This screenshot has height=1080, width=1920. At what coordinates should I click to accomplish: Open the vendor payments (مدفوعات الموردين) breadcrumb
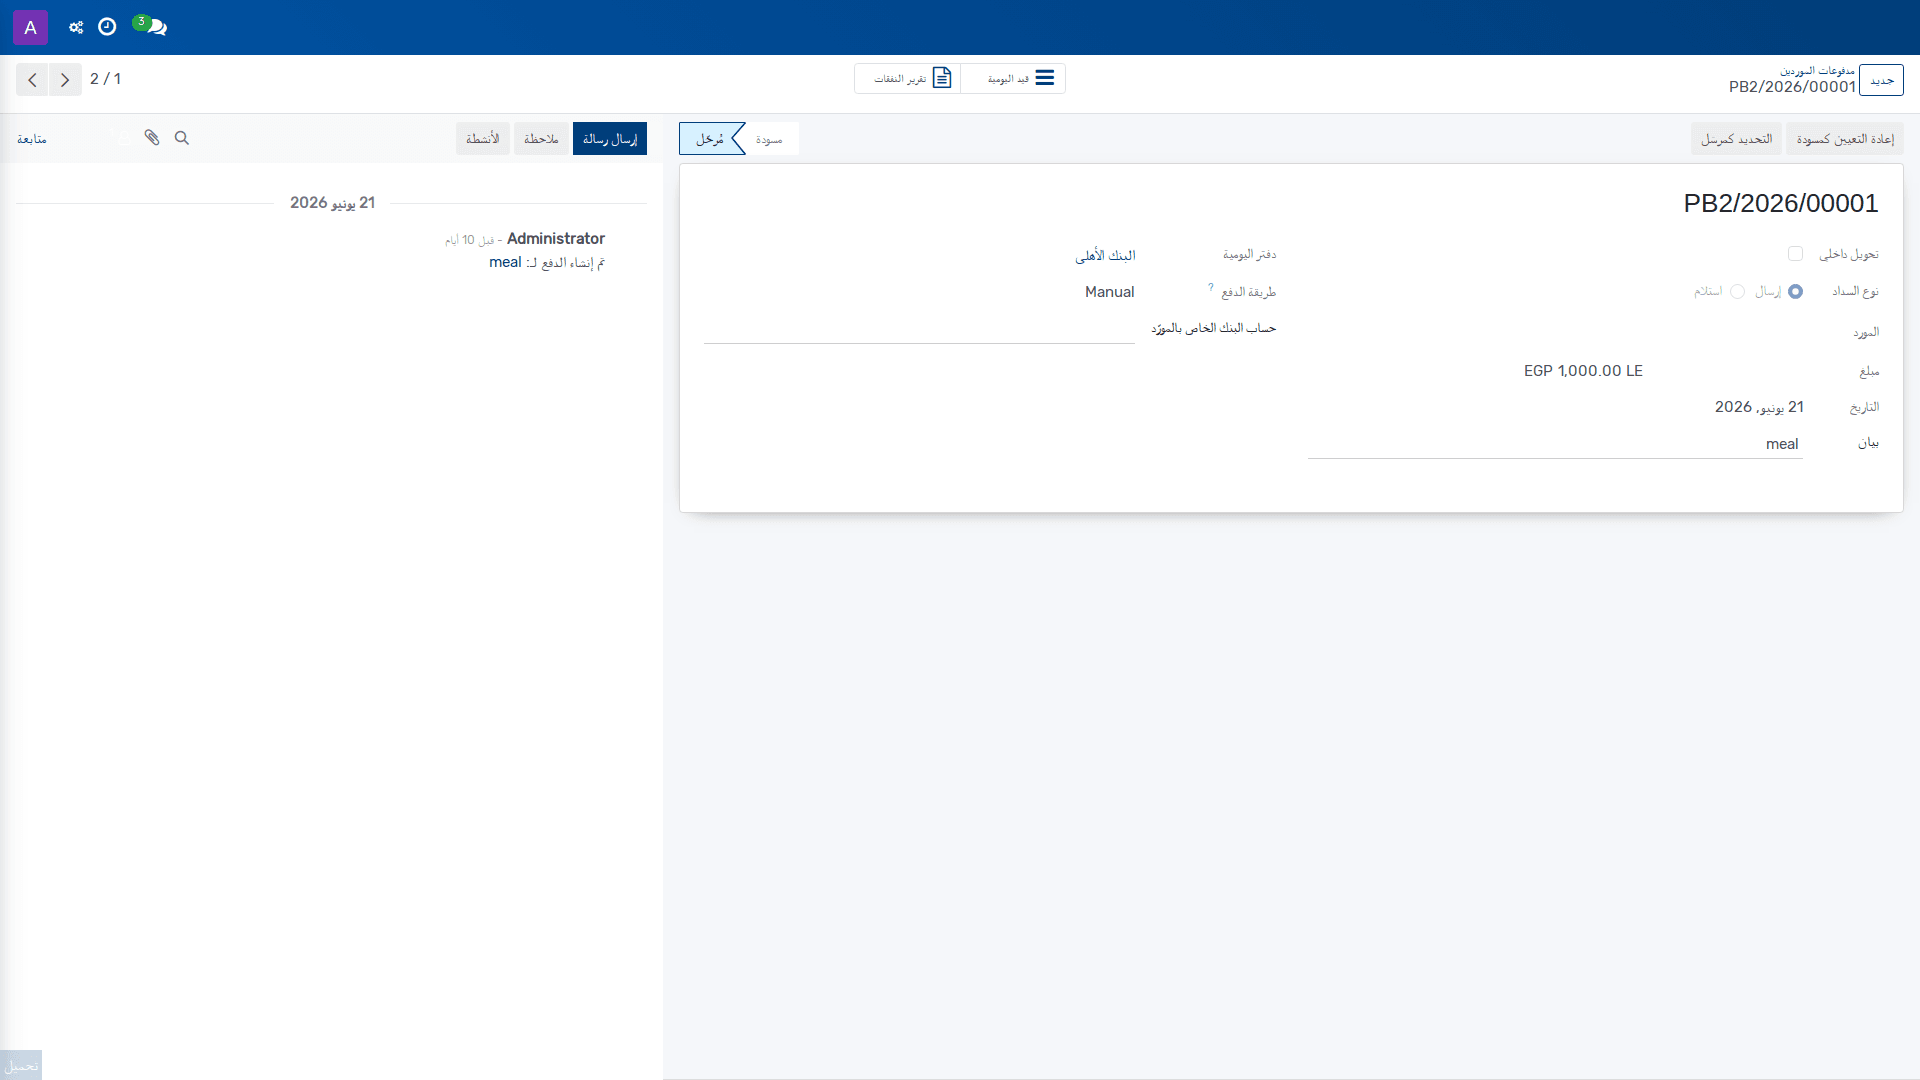(1817, 71)
